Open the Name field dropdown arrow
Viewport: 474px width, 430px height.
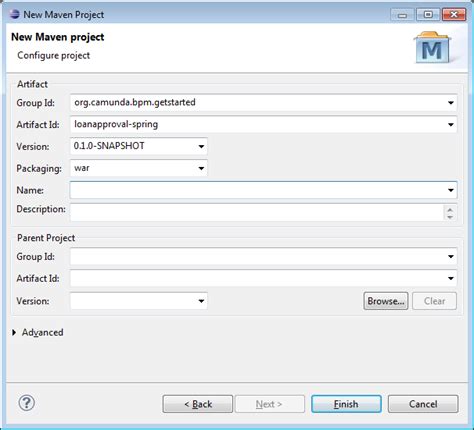tap(451, 190)
